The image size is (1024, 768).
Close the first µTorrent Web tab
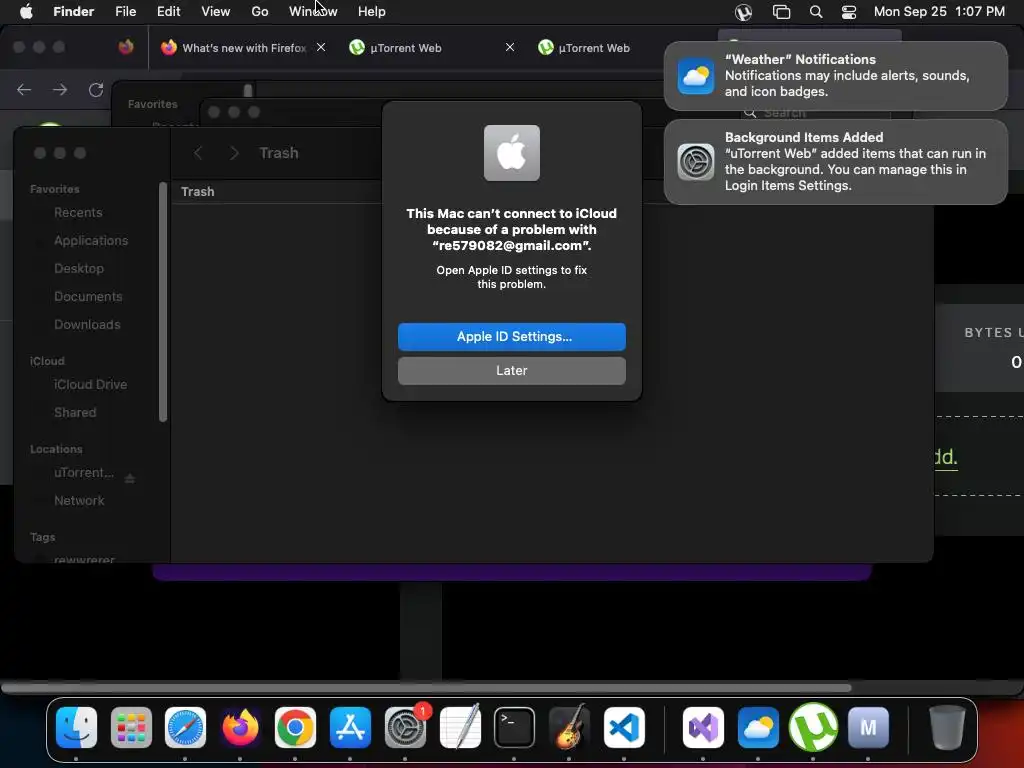(x=510, y=47)
